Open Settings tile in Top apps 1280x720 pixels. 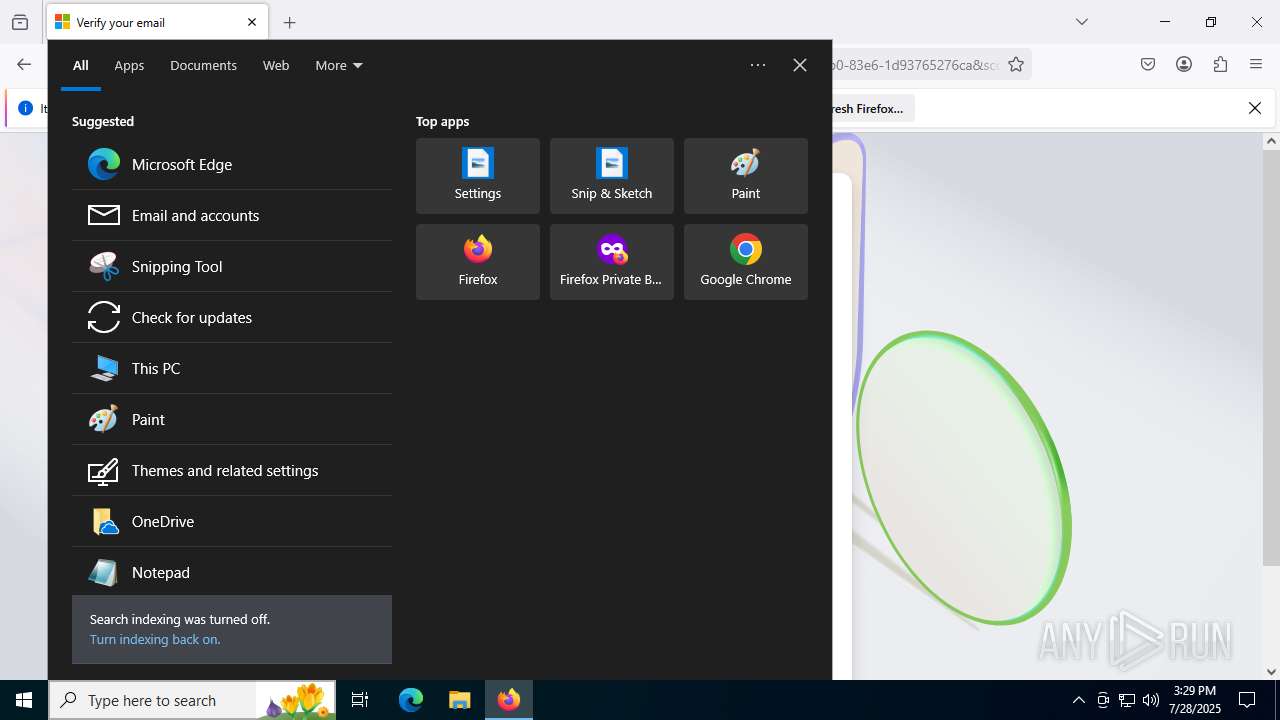click(478, 176)
